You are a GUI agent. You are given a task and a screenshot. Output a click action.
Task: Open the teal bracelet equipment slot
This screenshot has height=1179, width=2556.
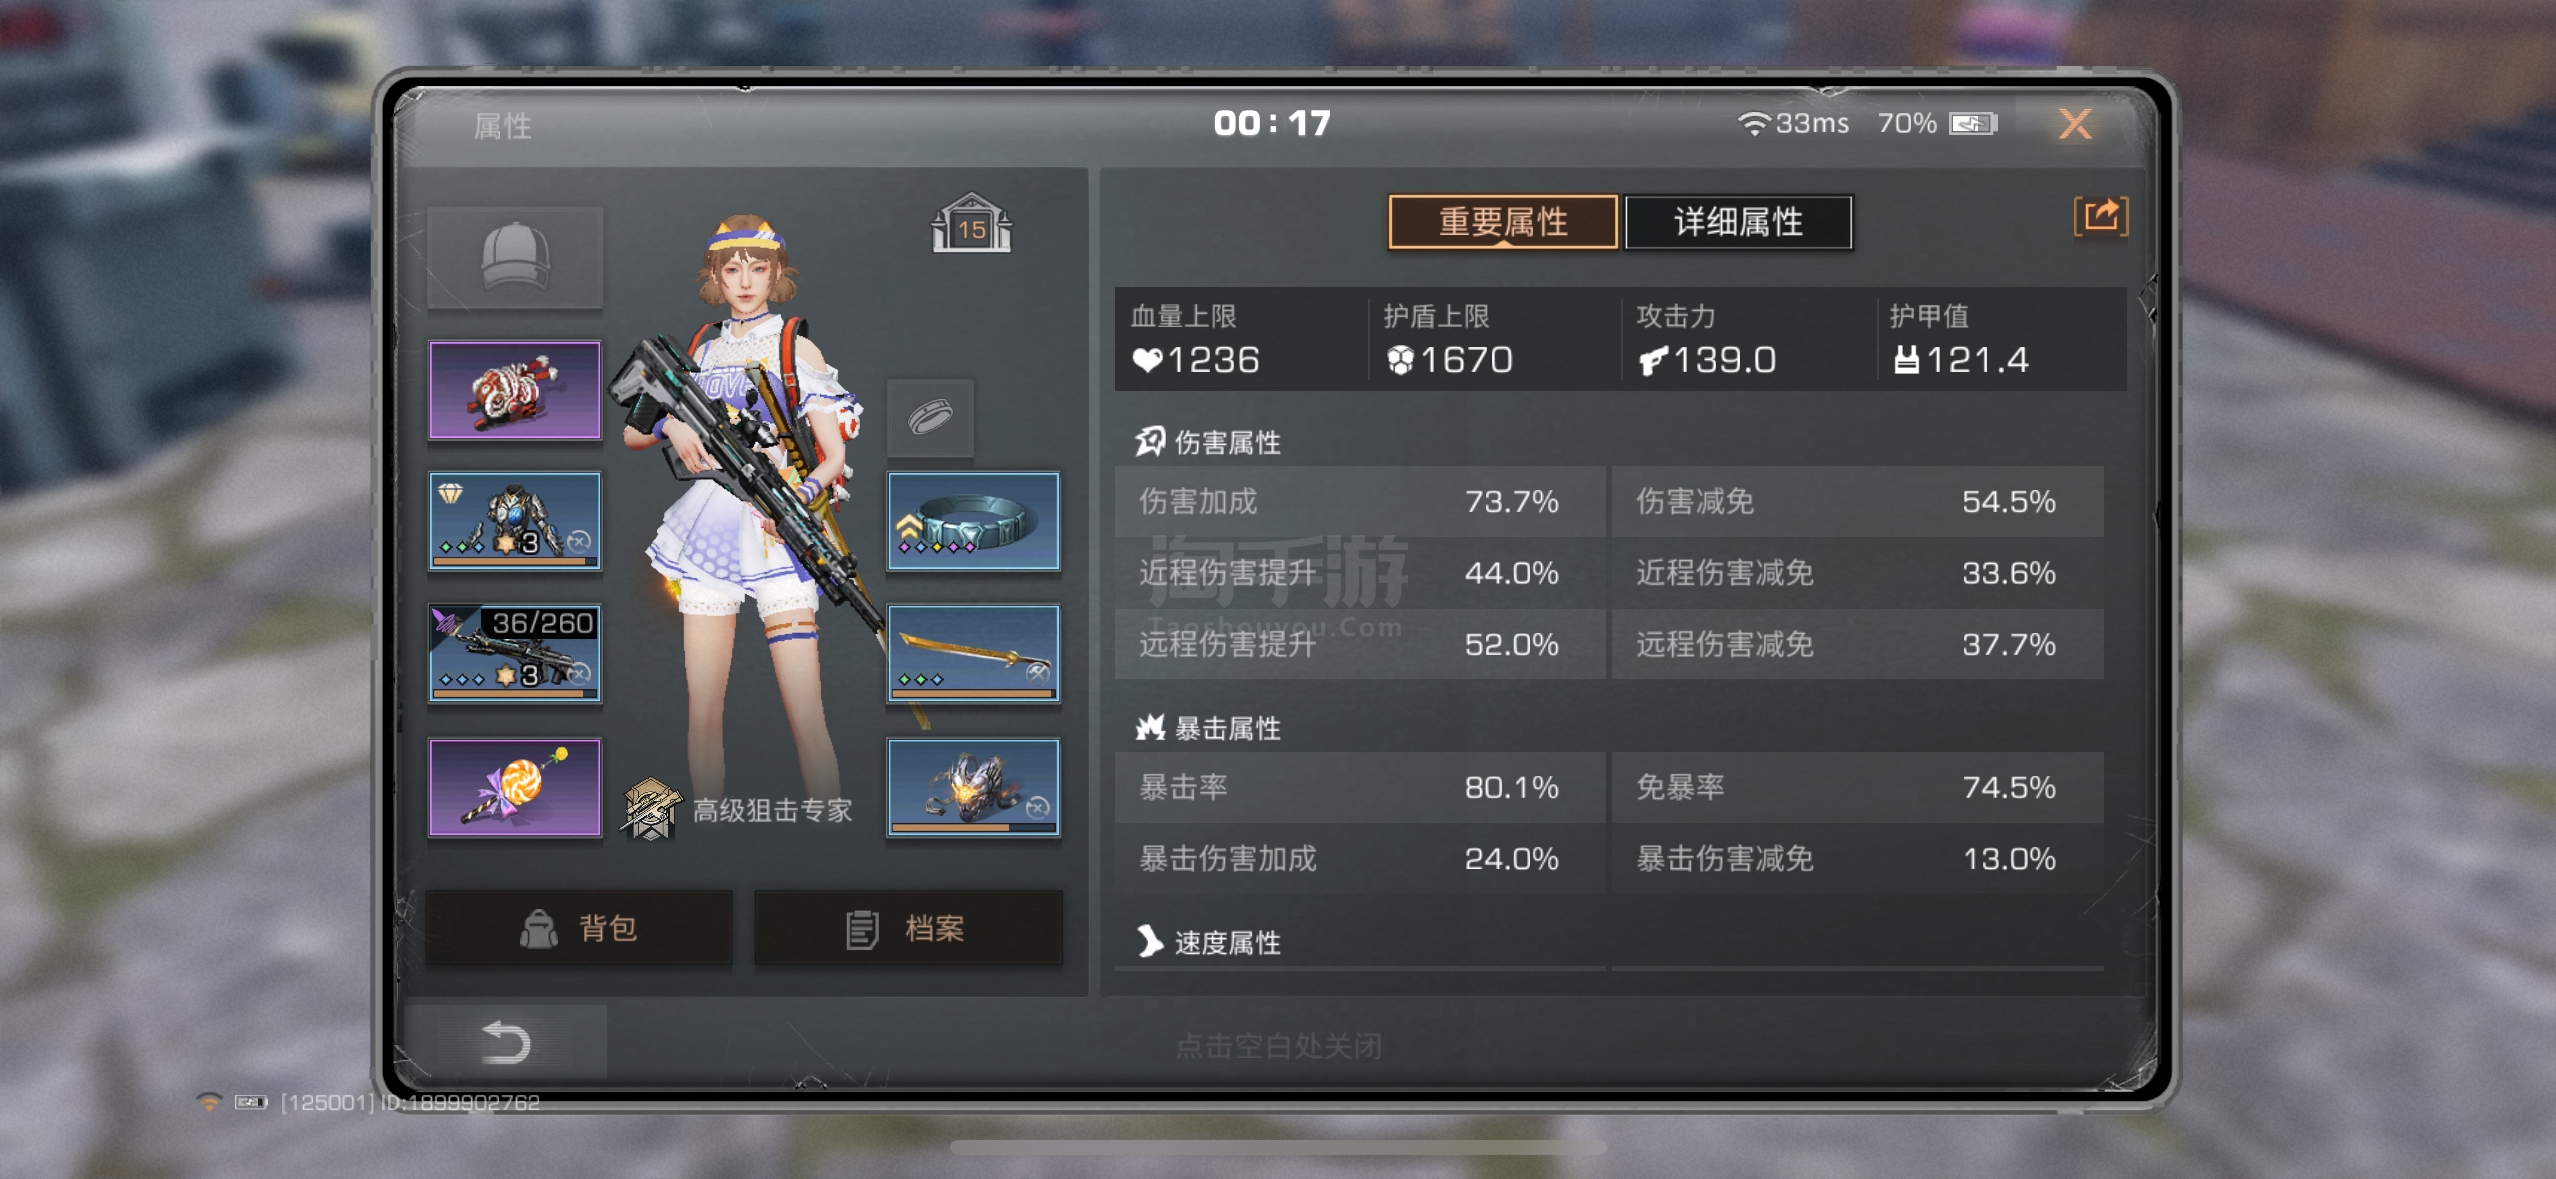pyautogui.click(x=973, y=521)
